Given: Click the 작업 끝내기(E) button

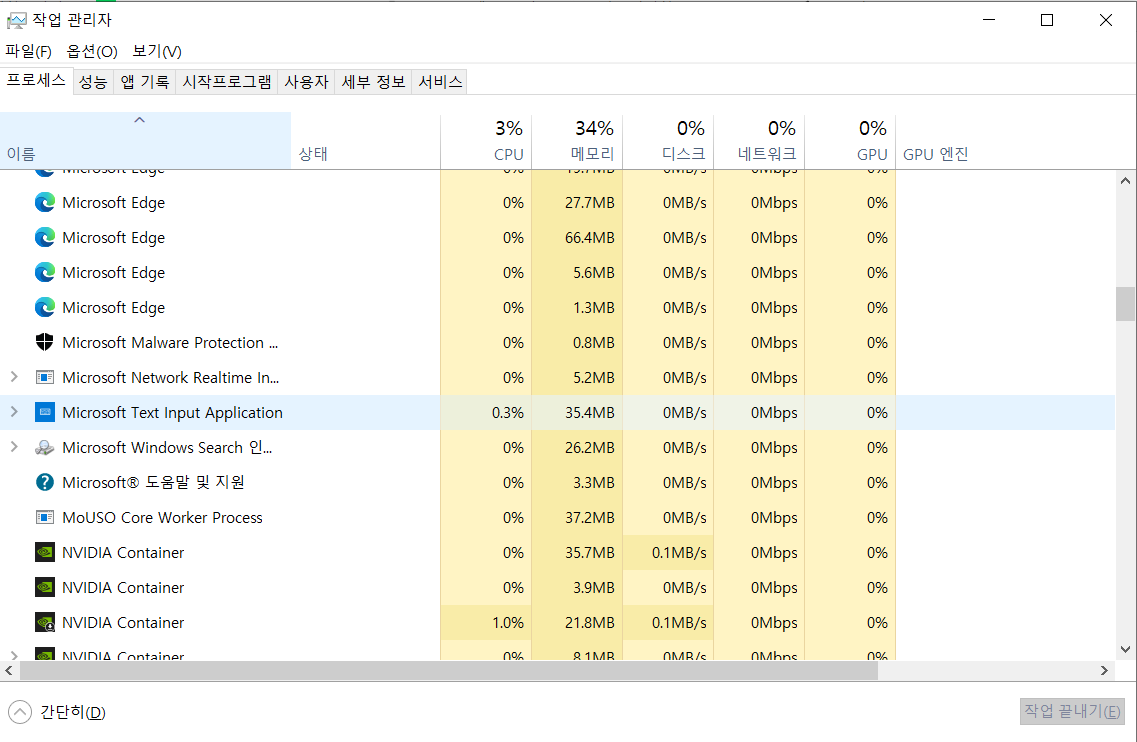Looking at the screenshot, I should point(1072,712).
